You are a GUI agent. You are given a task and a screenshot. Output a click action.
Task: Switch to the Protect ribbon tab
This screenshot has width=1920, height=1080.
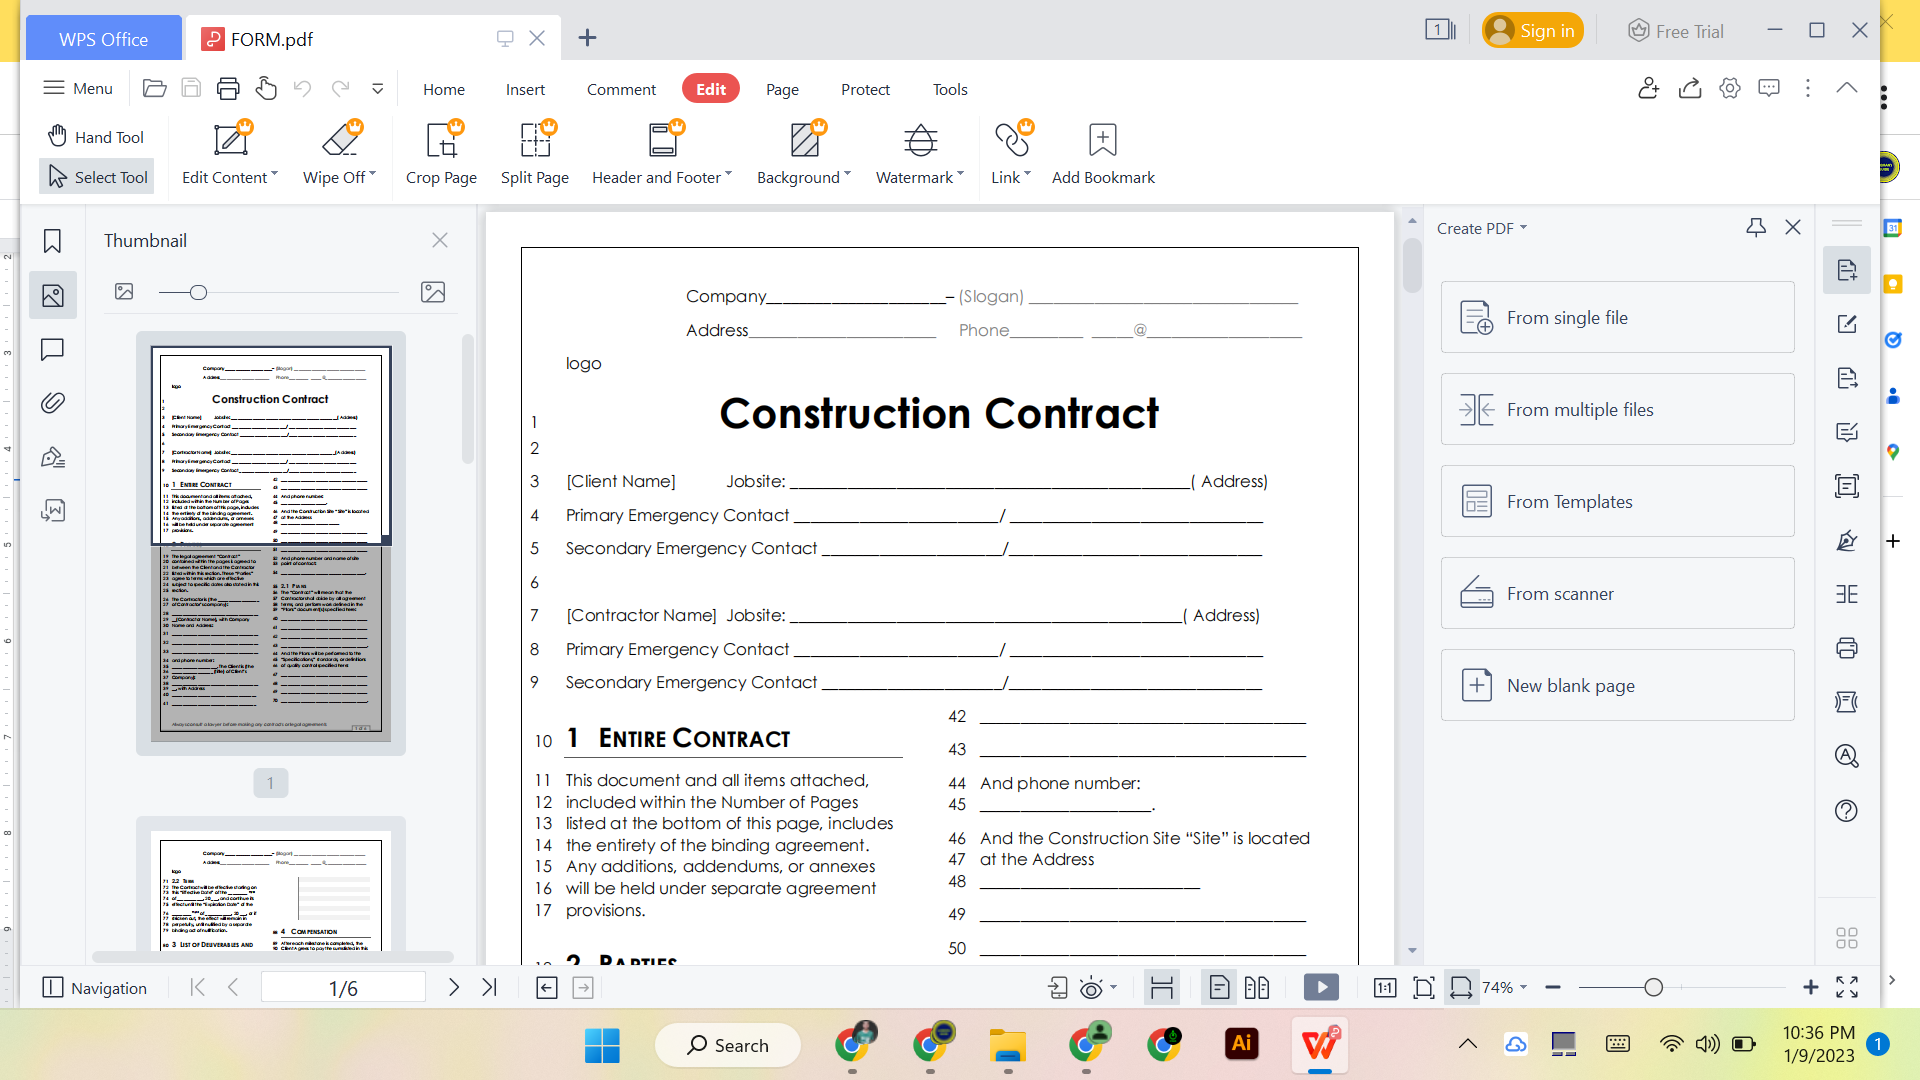point(865,89)
